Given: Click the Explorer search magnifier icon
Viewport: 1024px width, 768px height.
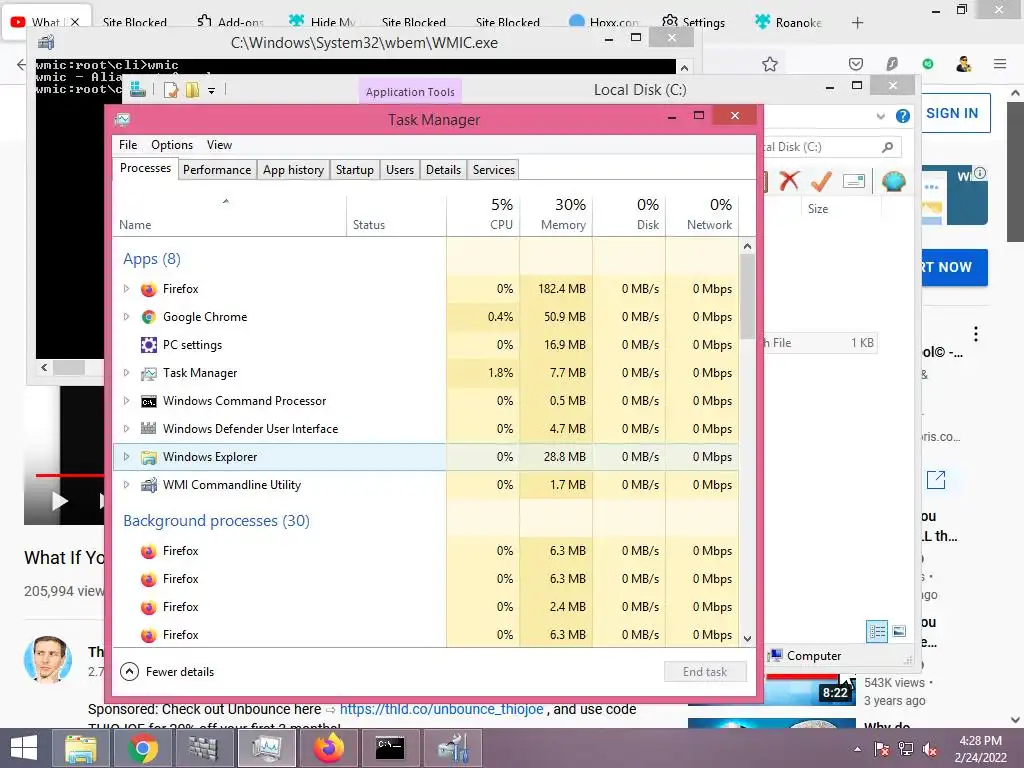Looking at the screenshot, I should (887, 147).
